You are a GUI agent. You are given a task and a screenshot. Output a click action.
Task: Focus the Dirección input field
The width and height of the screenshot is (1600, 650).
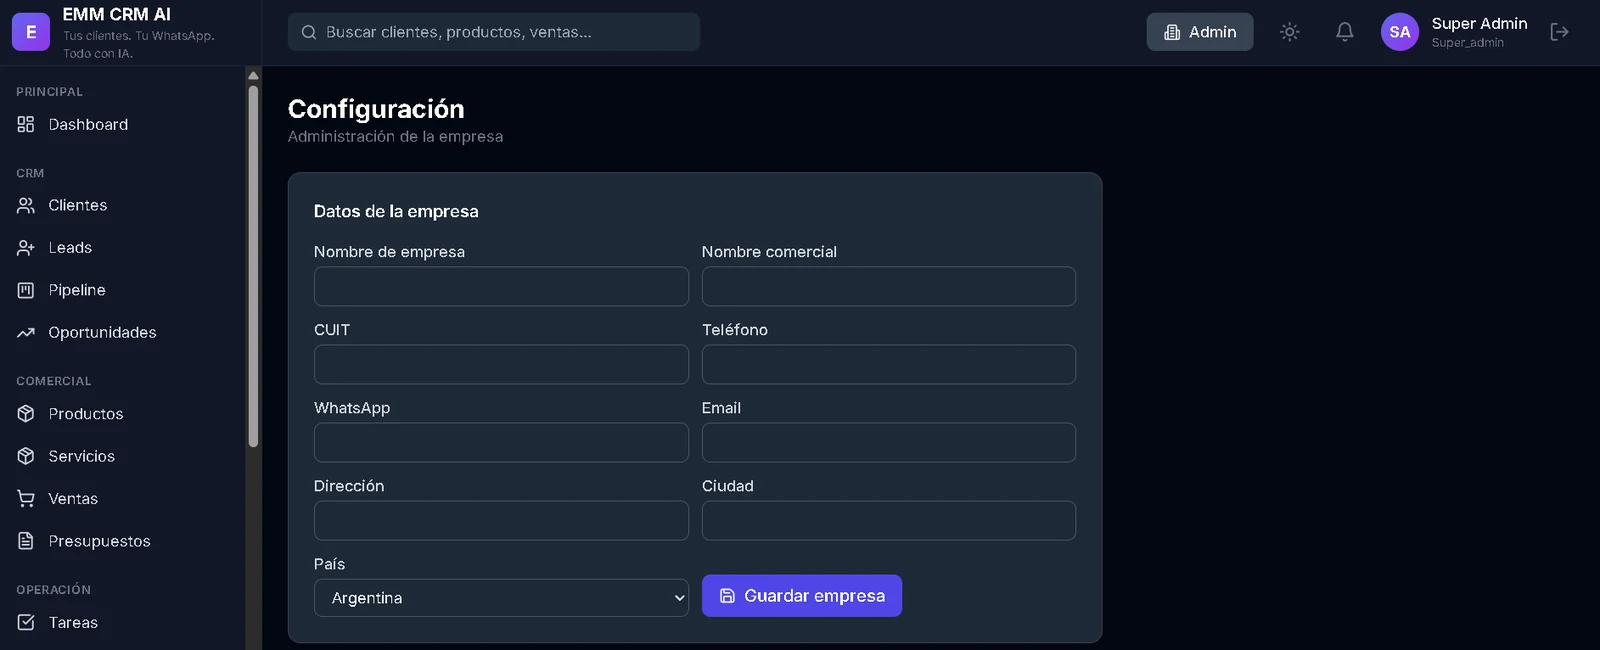point(501,520)
